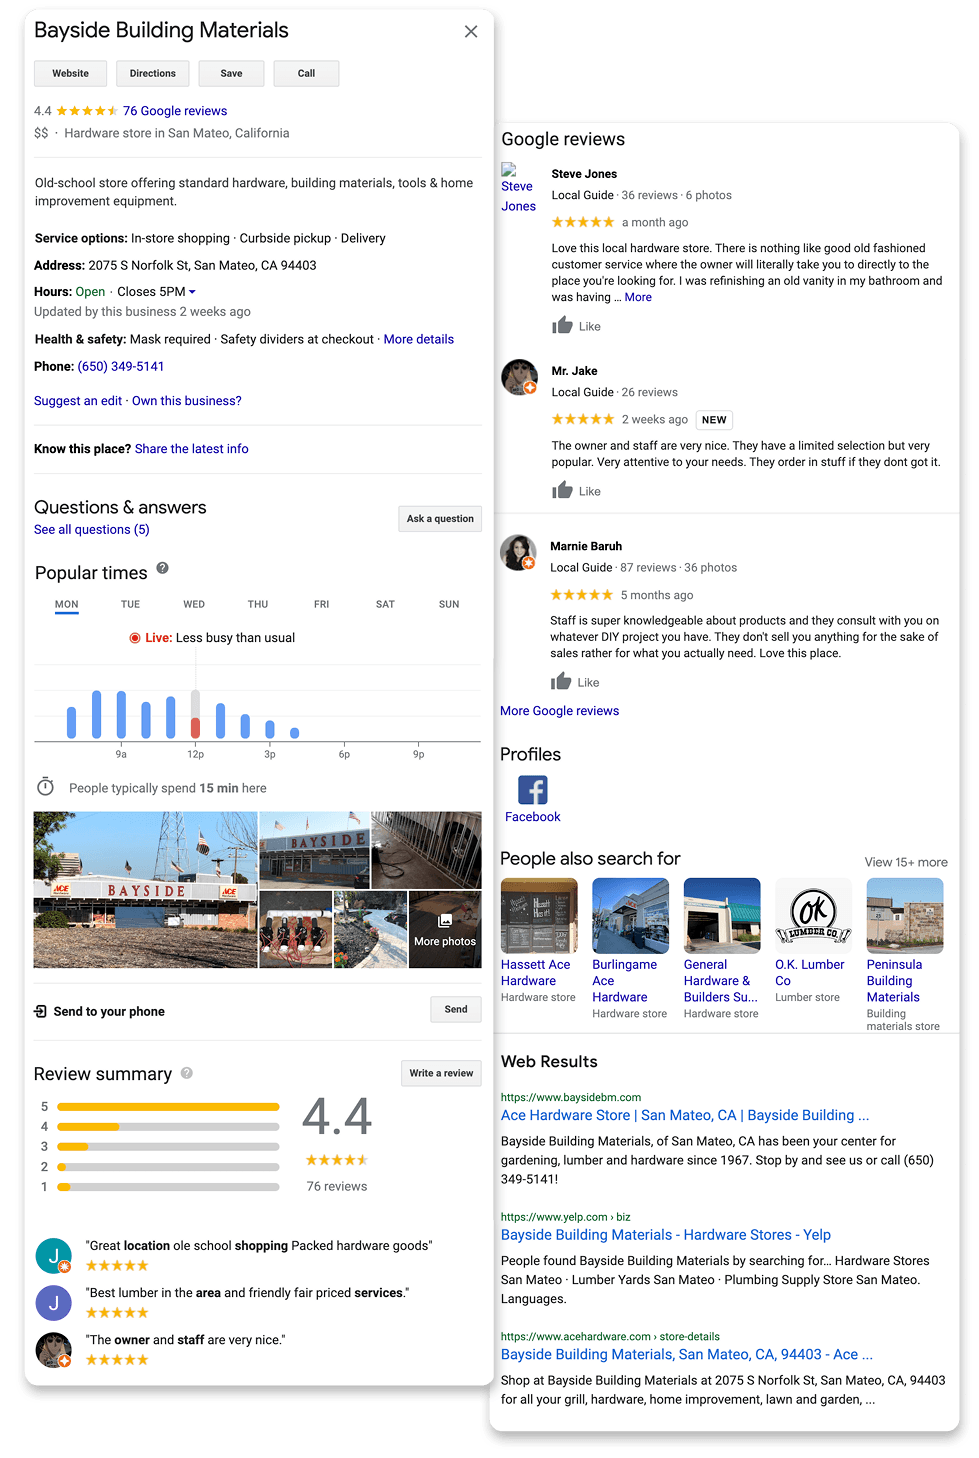Screen dimensions: 979x1458
Task: Click the Popular times help question mark
Action: tap(162, 568)
